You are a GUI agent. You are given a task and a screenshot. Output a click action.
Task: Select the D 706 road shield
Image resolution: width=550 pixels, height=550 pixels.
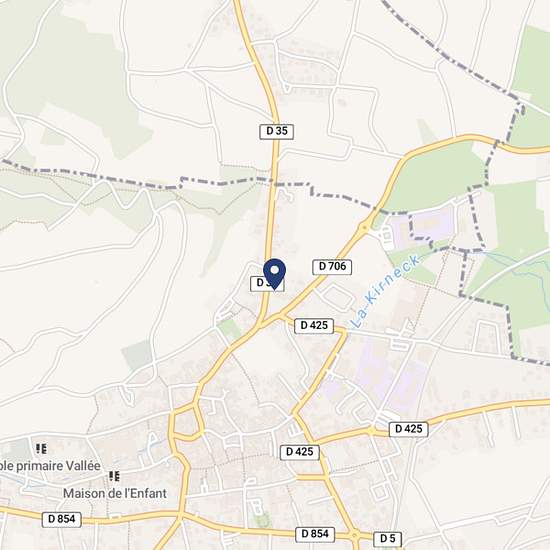click(332, 267)
